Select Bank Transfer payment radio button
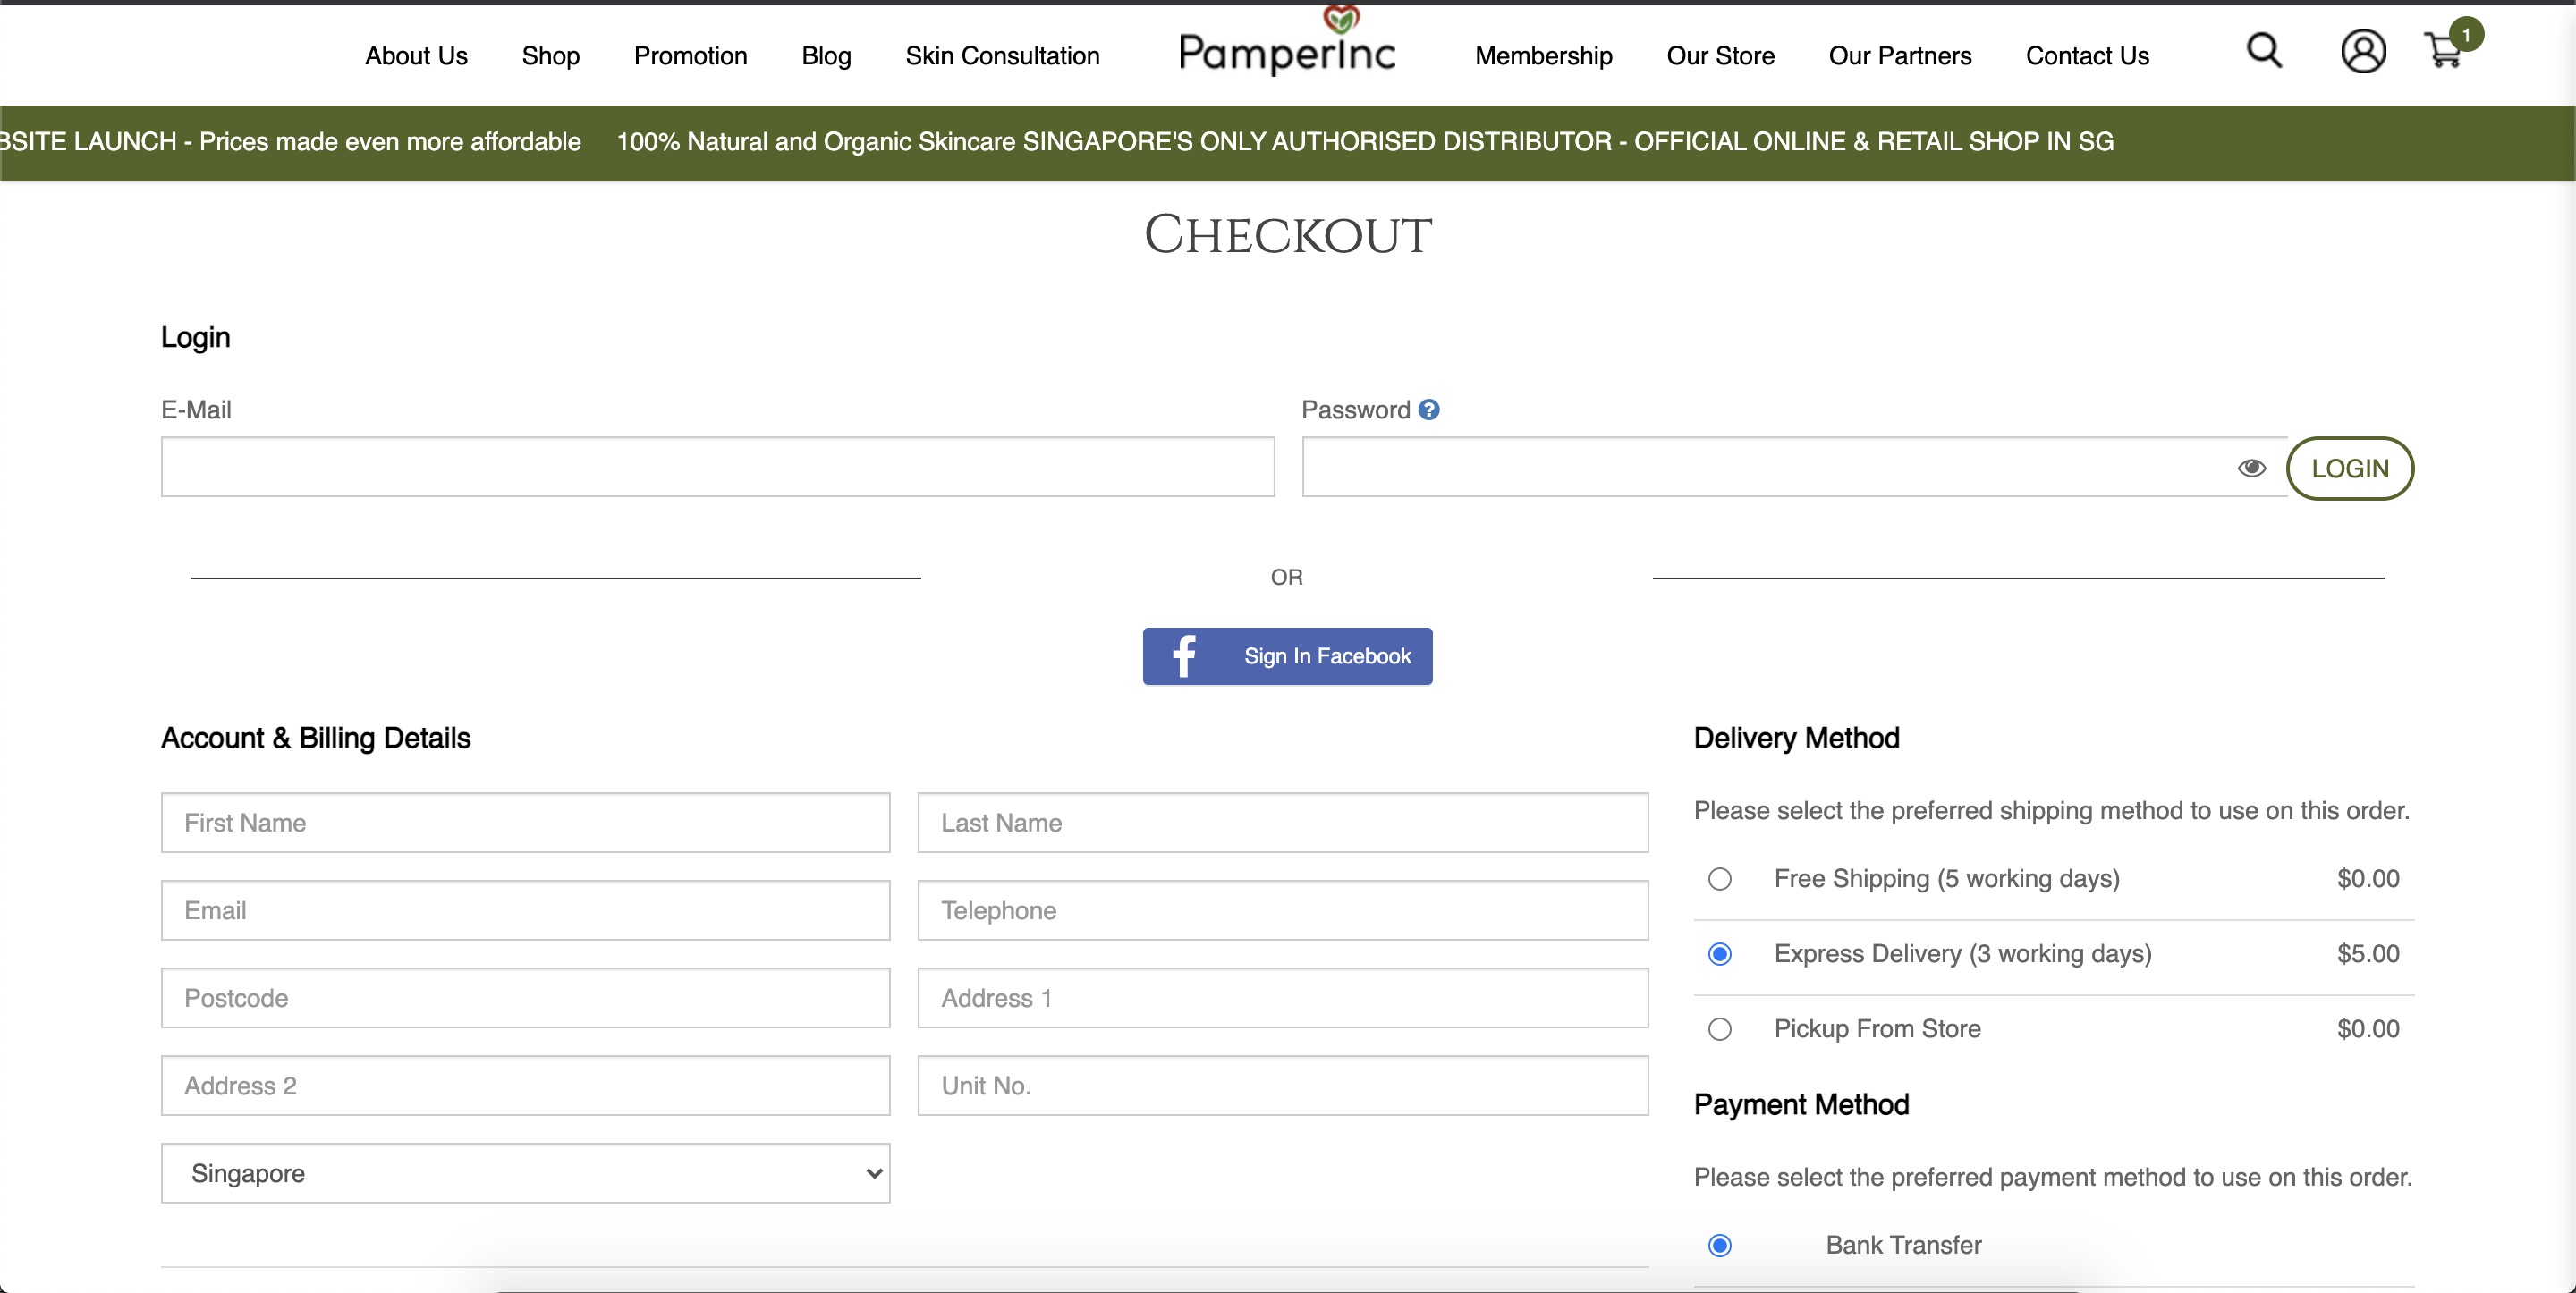Image resolution: width=2576 pixels, height=1293 pixels. click(x=1719, y=1245)
